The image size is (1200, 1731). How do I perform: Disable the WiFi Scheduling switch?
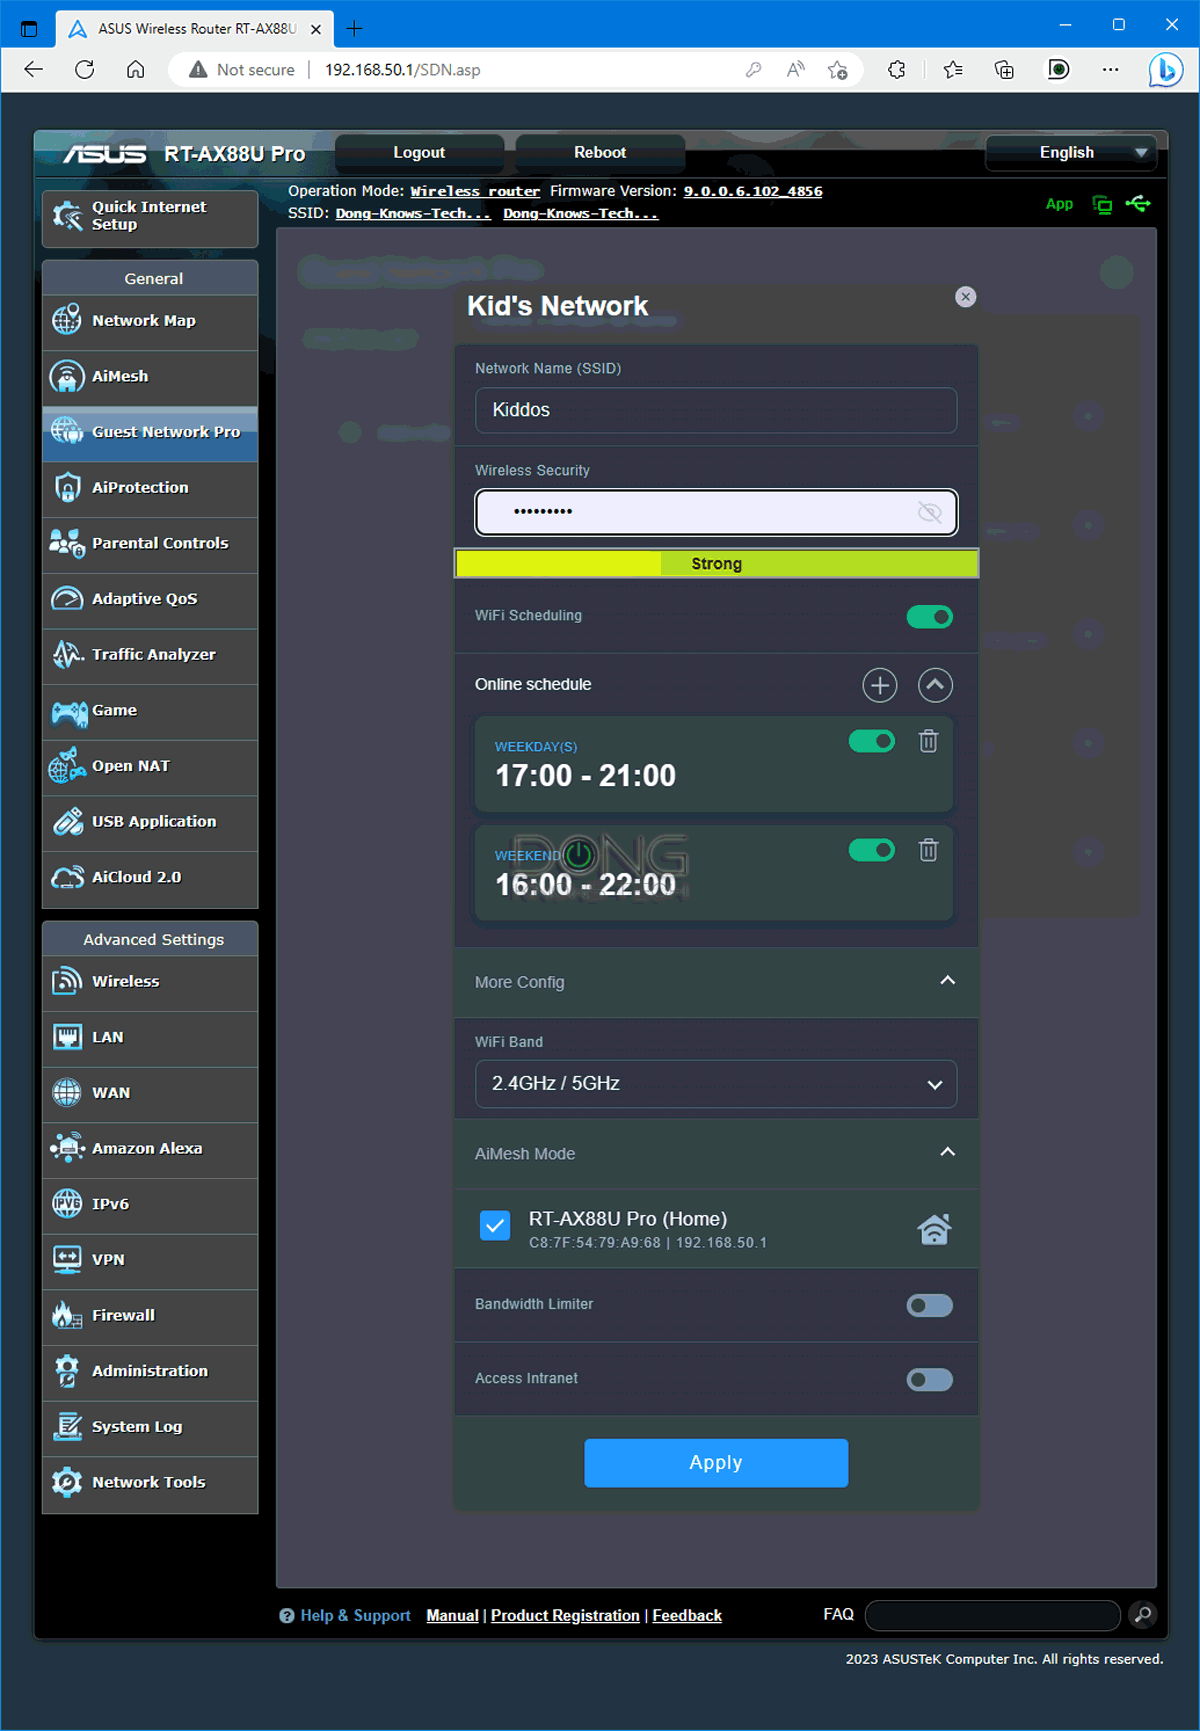tap(930, 617)
